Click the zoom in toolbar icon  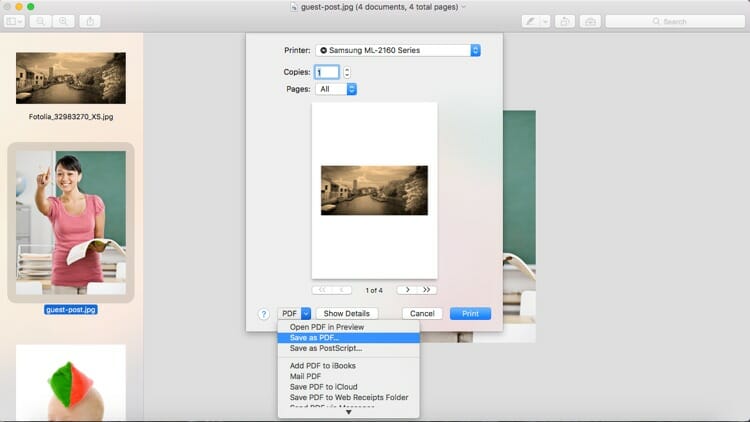[x=63, y=21]
